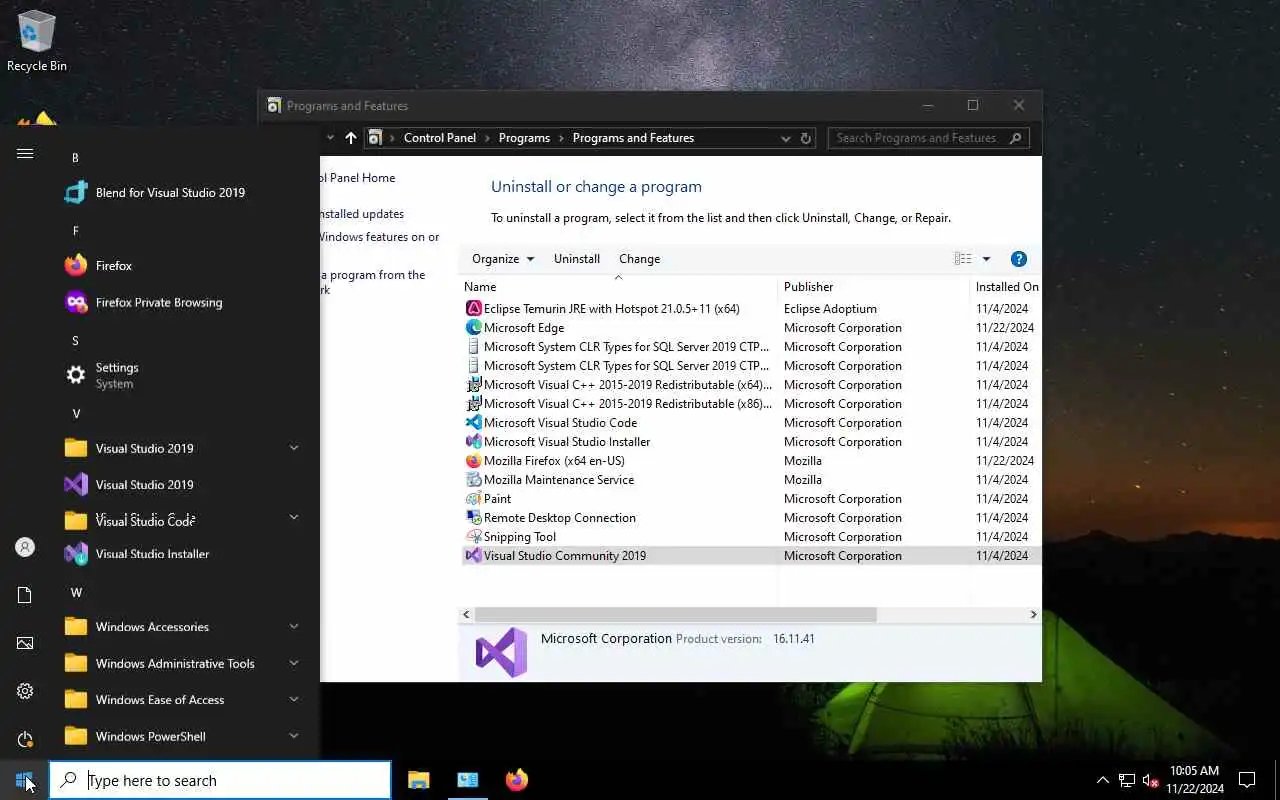Image resolution: width=1280 pixels, height=800 pixels.
Task: Select Mozilla Maintenance Service entry
Action: point(750,480)
